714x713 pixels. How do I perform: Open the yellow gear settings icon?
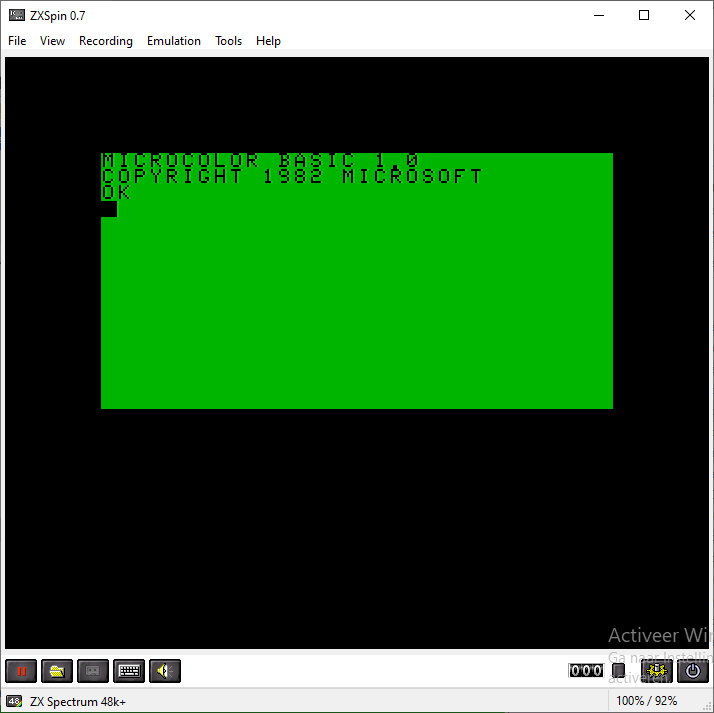click(657, 671)
